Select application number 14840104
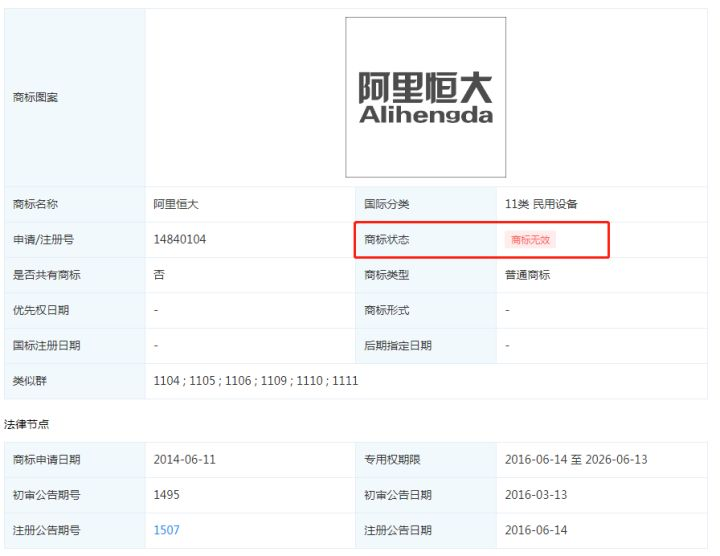720x556 pixels. [180, 239]
